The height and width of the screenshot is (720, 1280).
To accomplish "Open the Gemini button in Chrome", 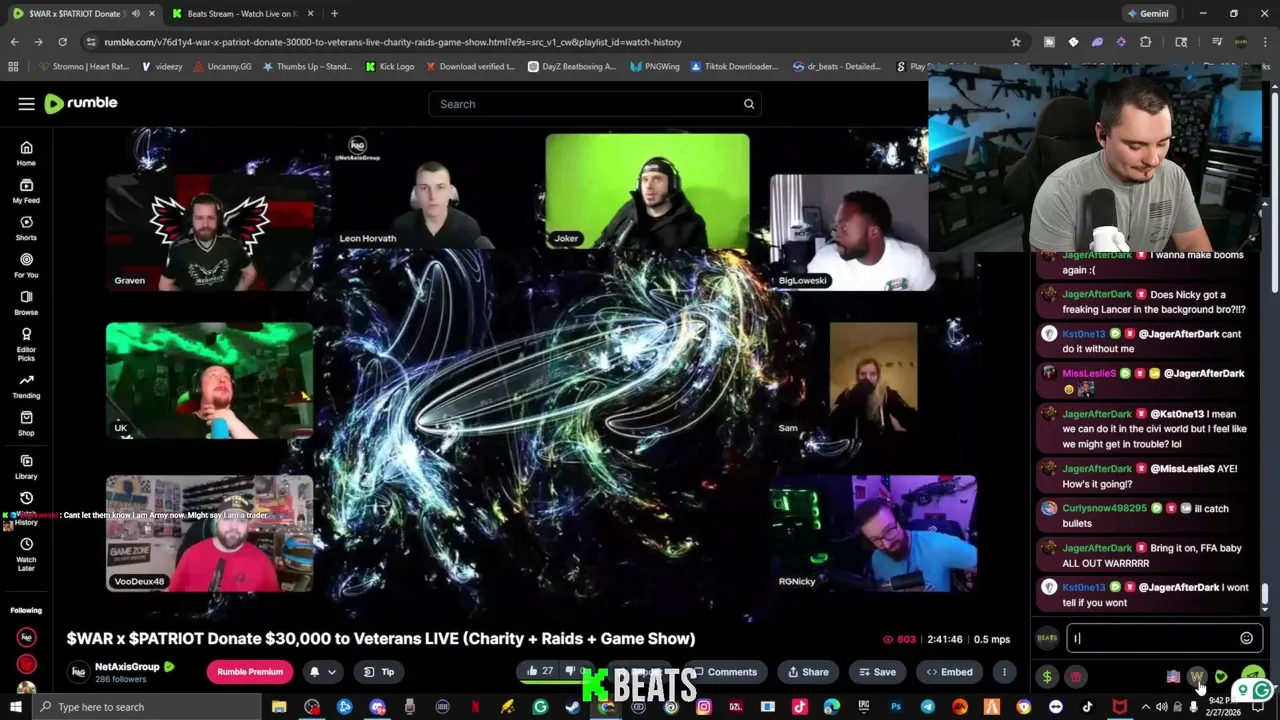I will pos(1147,14).
